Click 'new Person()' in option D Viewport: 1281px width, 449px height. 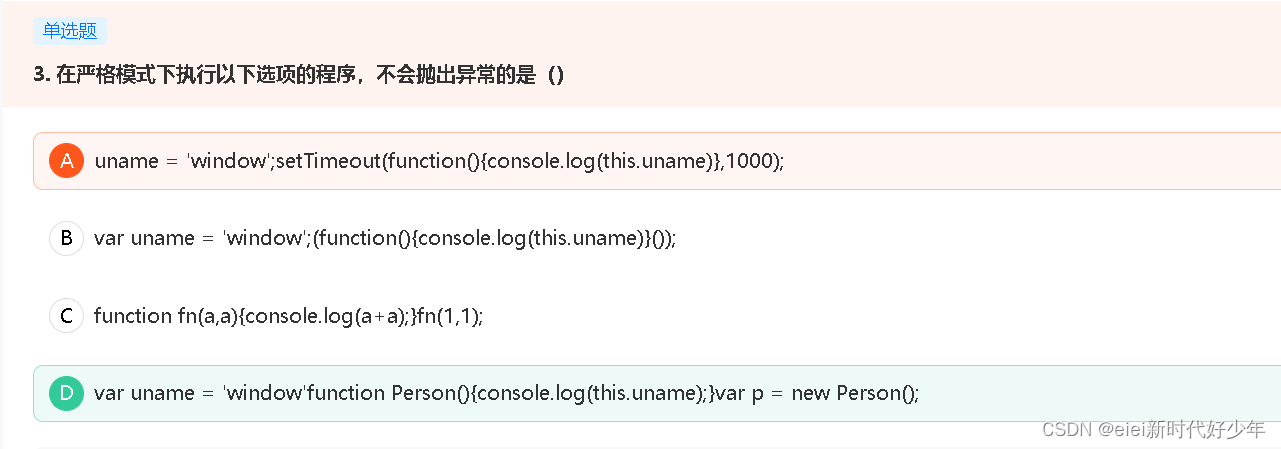click(x=855, y=393)
